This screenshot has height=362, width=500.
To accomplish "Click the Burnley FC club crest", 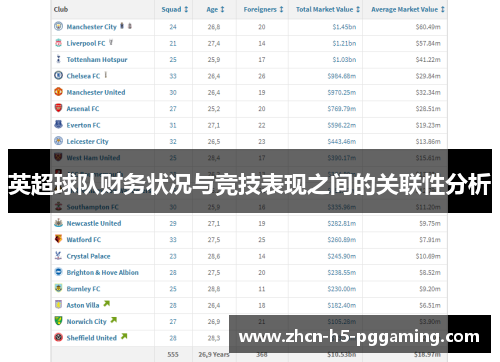I will (58, 288).
